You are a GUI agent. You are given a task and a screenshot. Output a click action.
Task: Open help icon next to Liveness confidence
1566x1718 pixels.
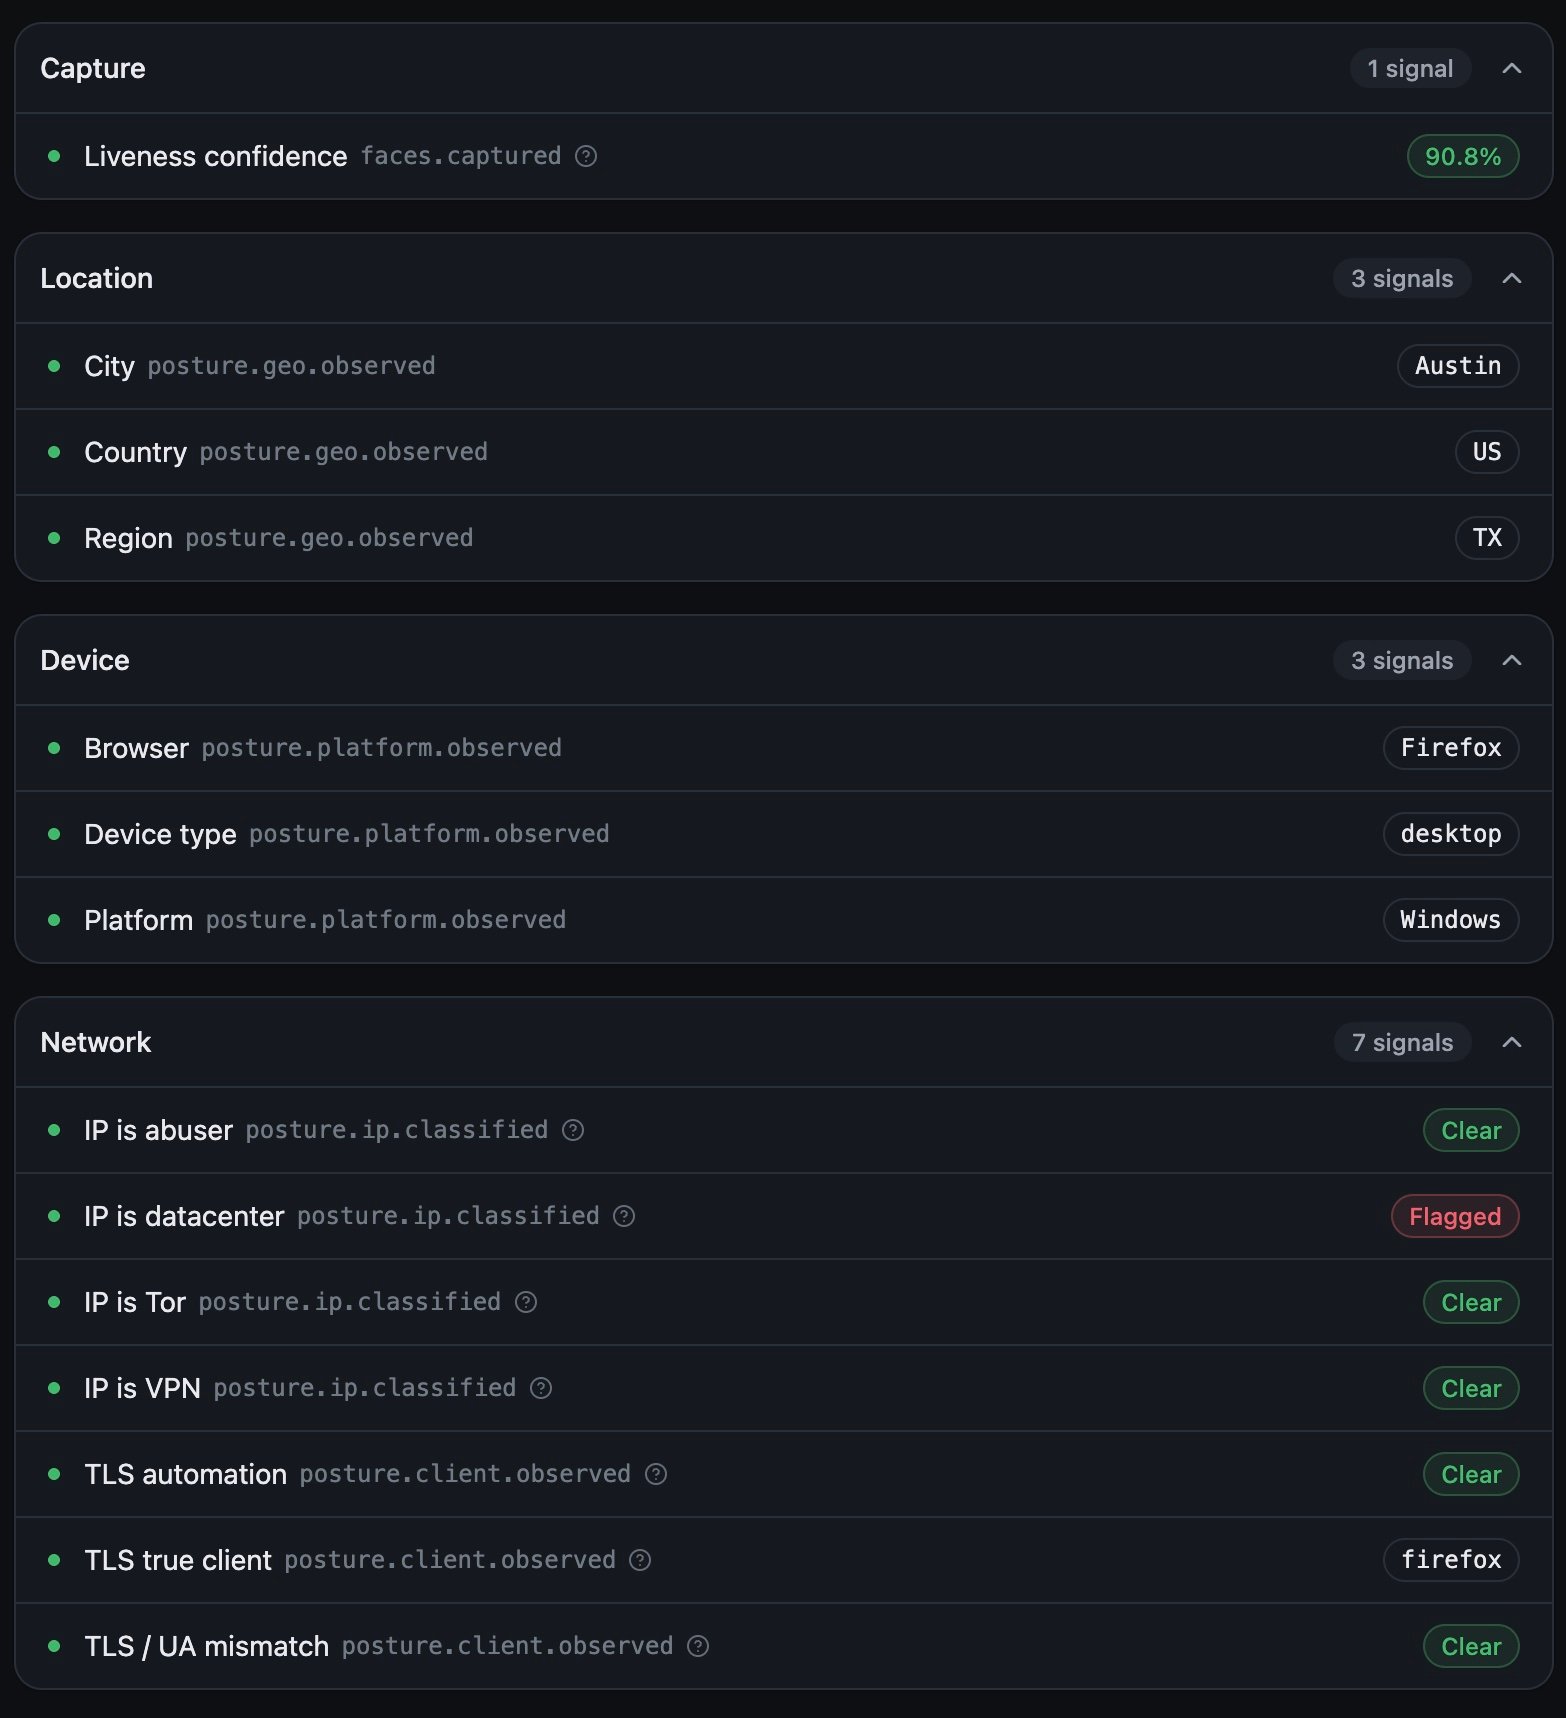point(586,156)
